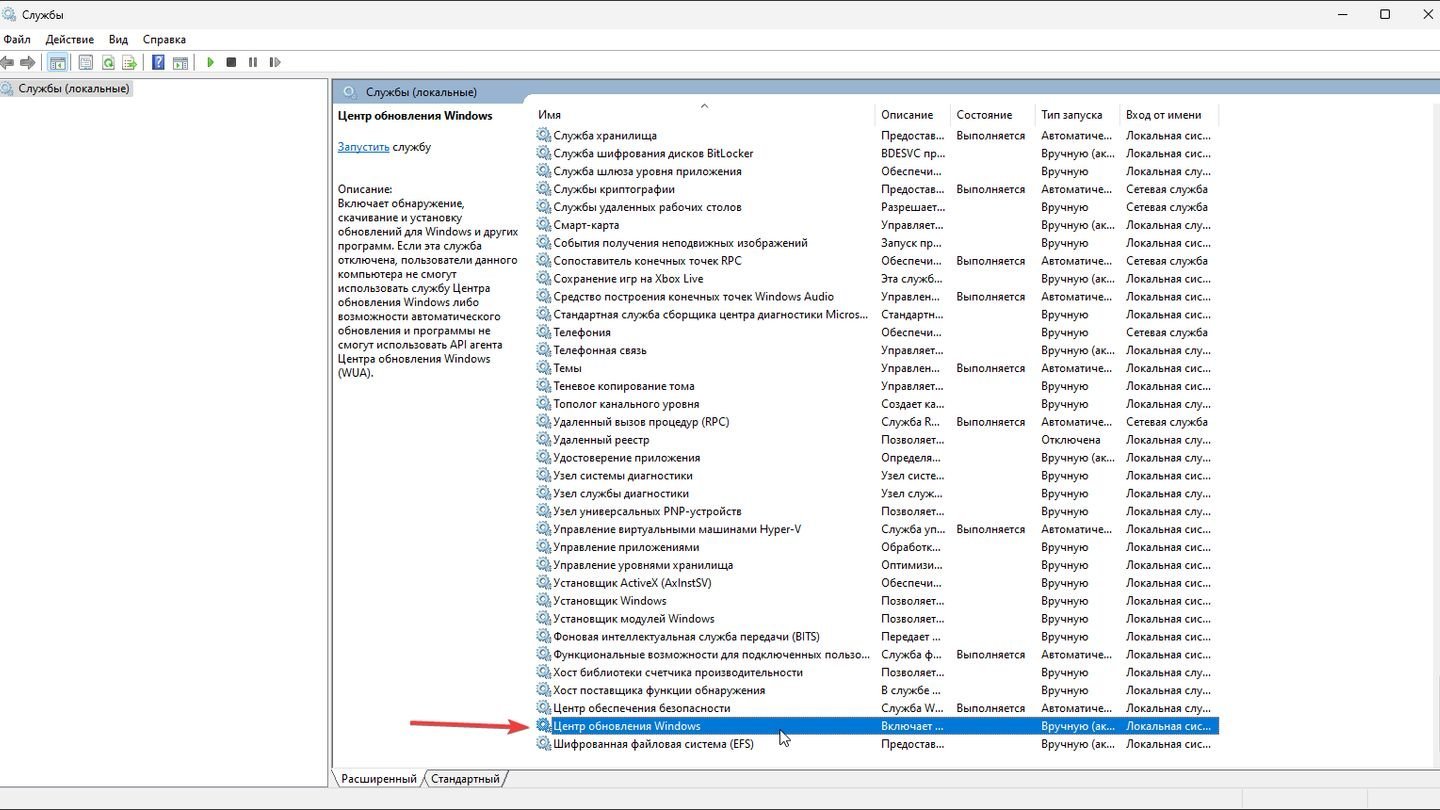Select Службы удаленных рабочих столов

[877, 207]
